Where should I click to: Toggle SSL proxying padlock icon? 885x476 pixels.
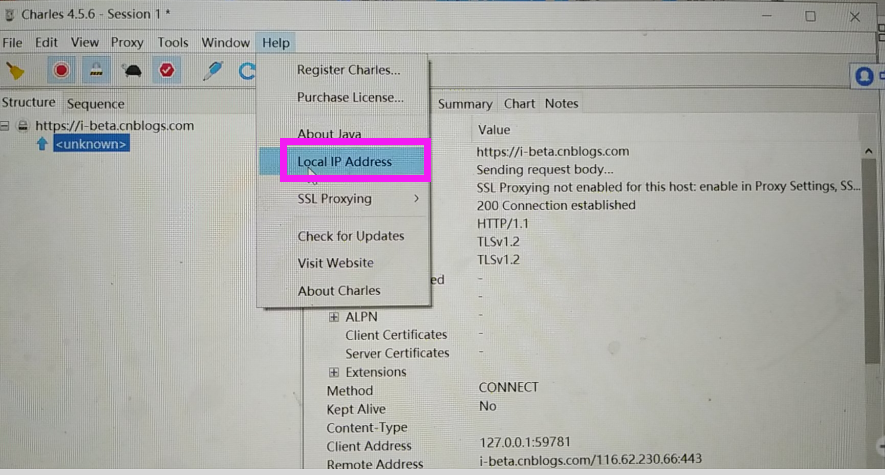pos(96,71)
